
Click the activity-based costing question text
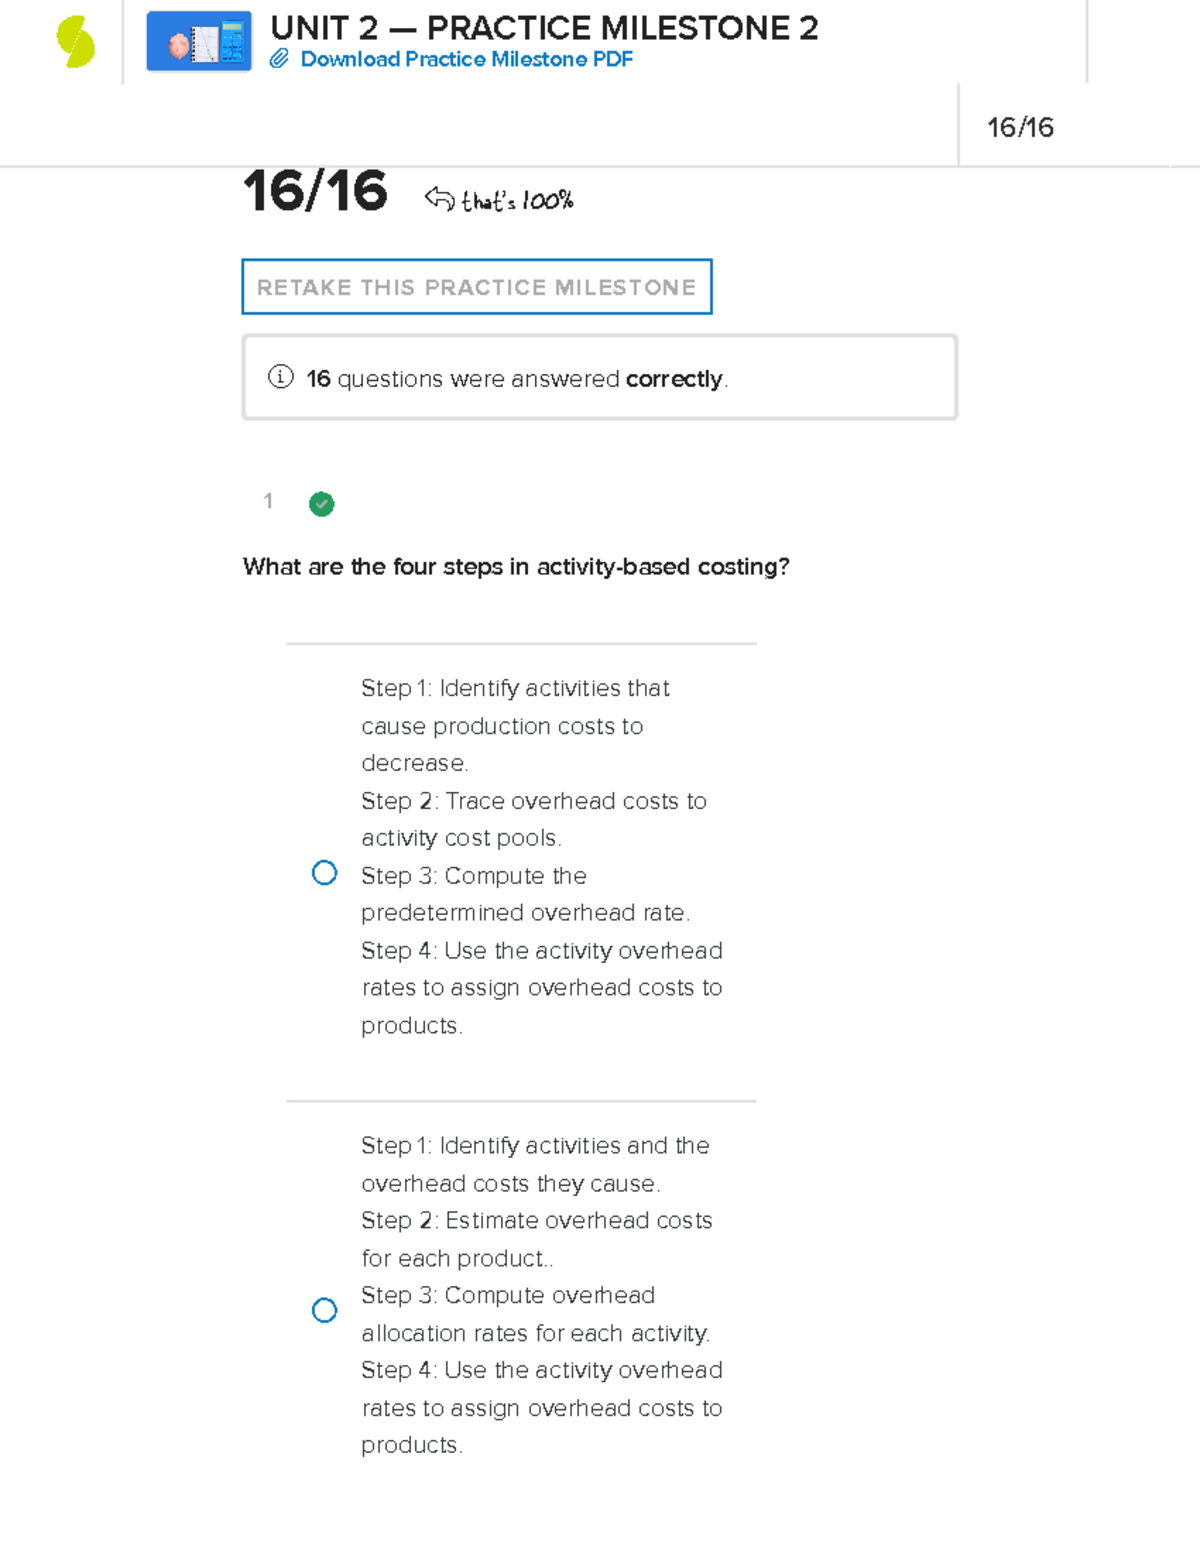coord(516,567)
